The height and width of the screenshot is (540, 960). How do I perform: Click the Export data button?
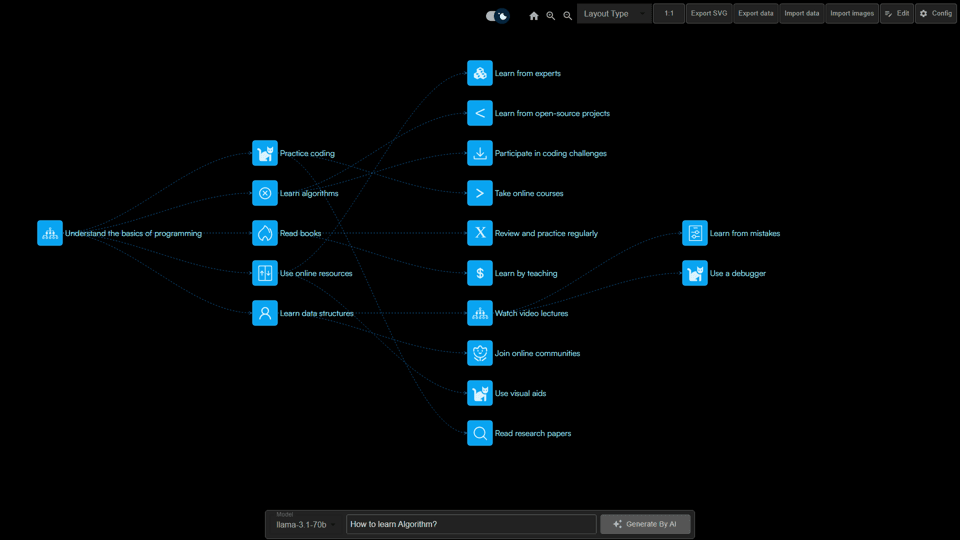point(756,13)
